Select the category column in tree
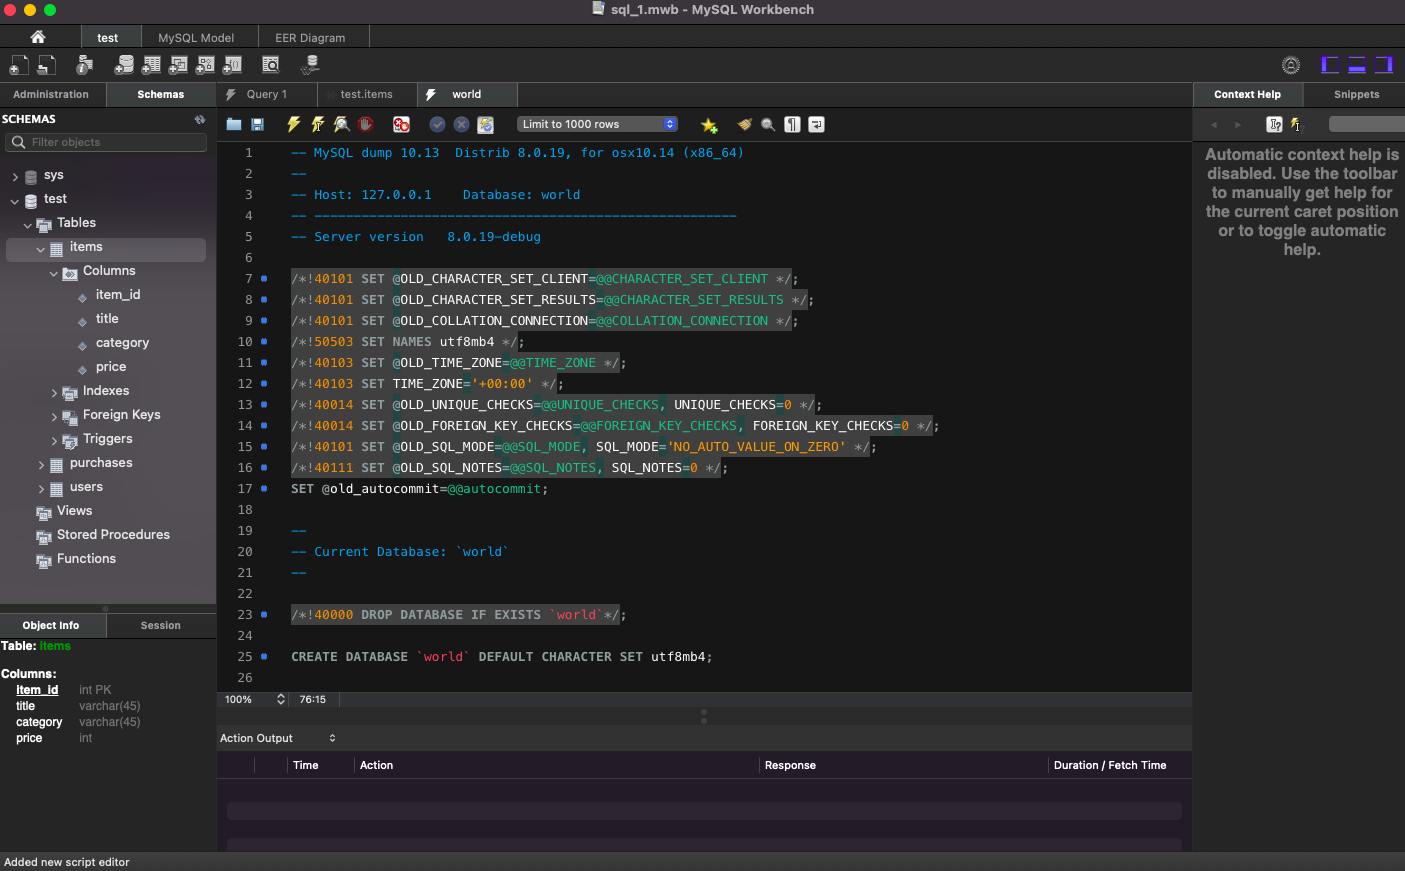The image size is (1405, 871). 122,343
